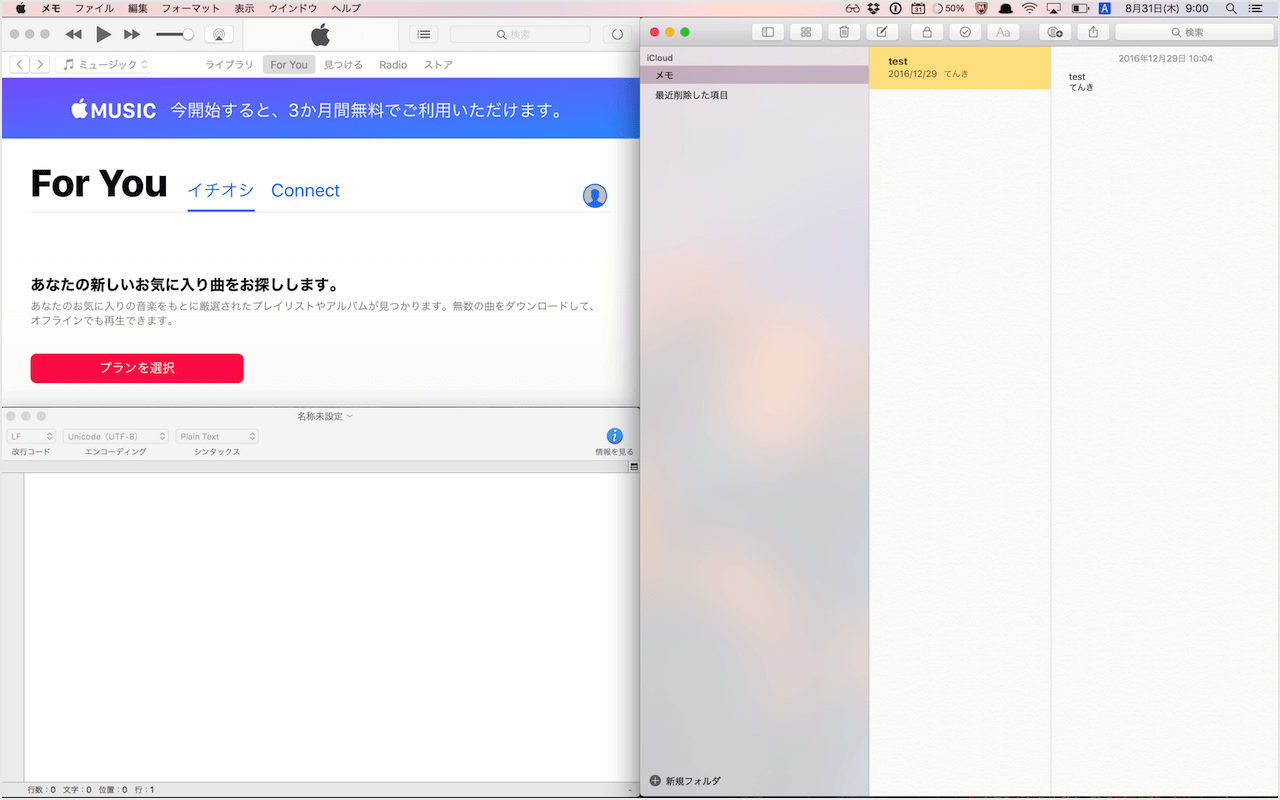Click the 情報を見る info icon
Screen dimensions: 1280x800
coord(615,436)
